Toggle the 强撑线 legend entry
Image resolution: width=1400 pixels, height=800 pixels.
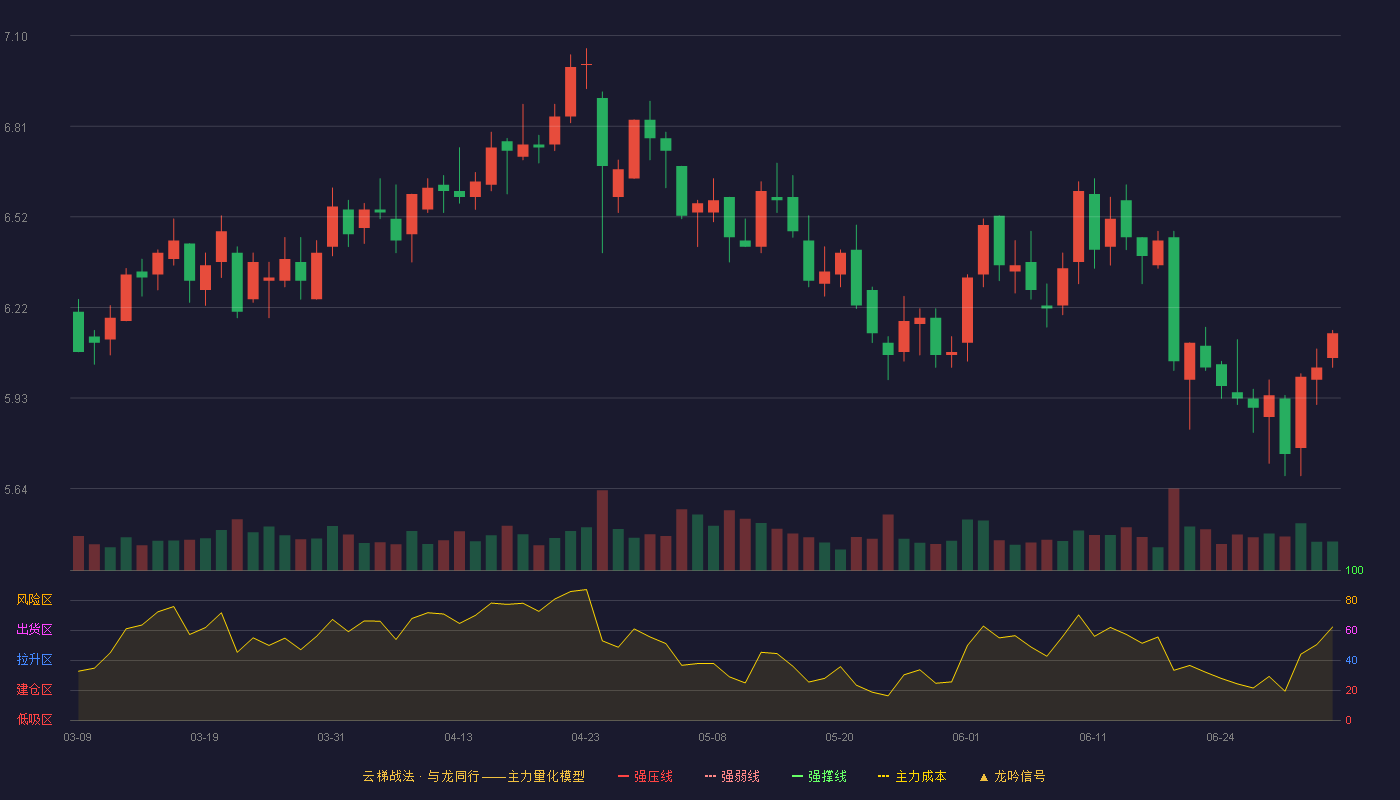(x=819, y=776)
